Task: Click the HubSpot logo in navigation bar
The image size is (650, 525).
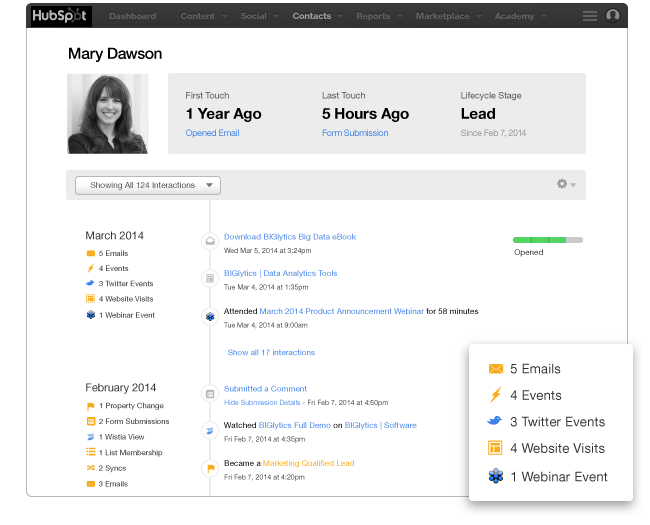Action: point(59,16)
